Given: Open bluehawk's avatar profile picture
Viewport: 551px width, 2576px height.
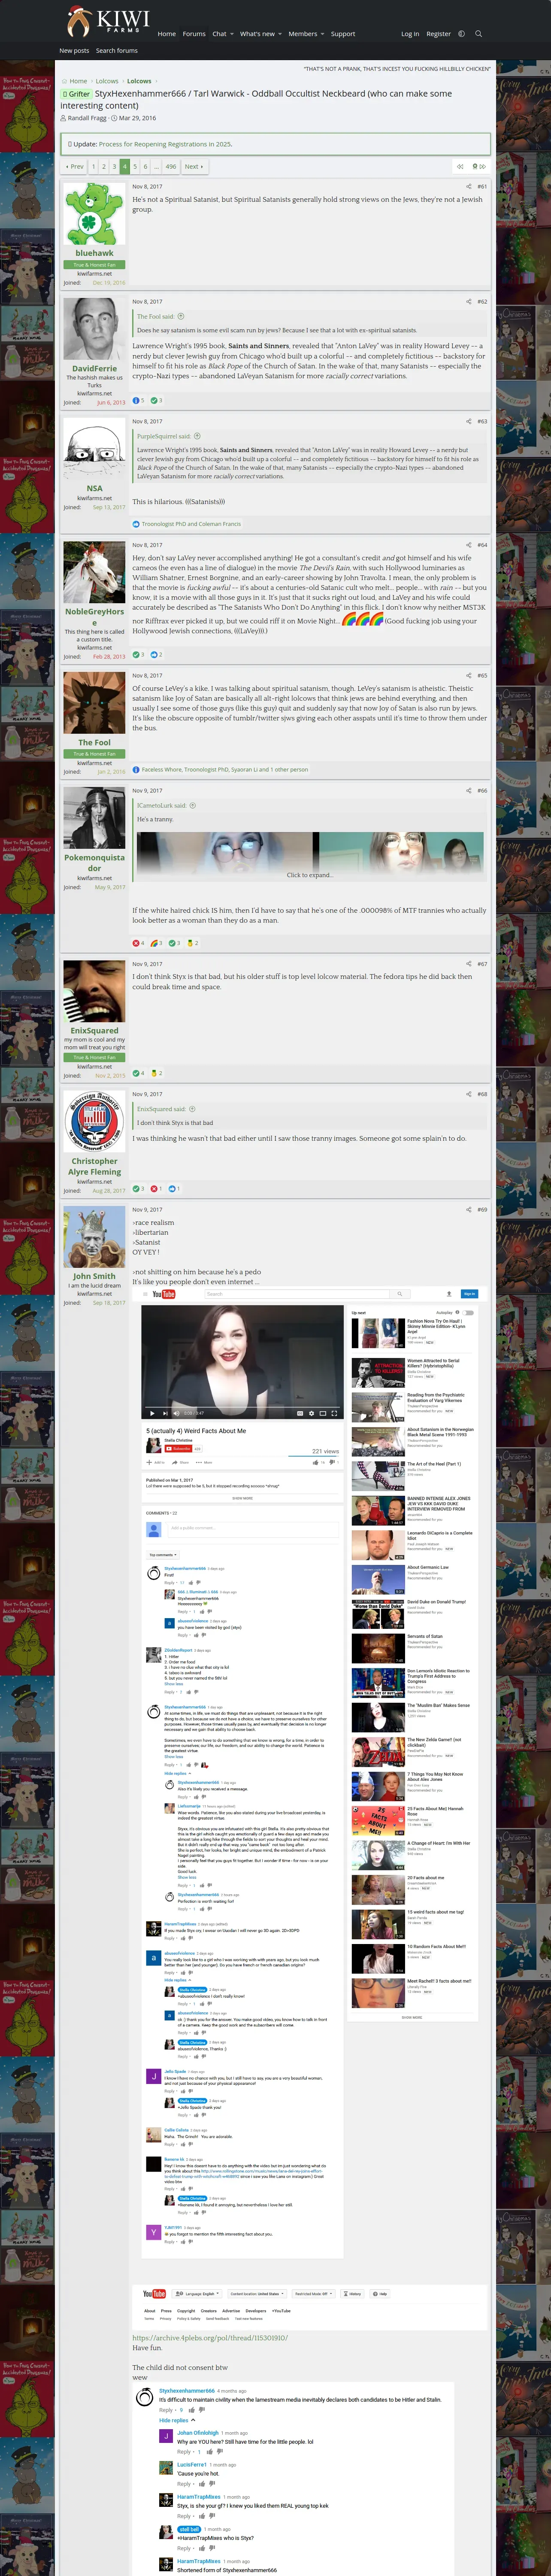Looking at the screenshot, I should (x=94, y=213).
